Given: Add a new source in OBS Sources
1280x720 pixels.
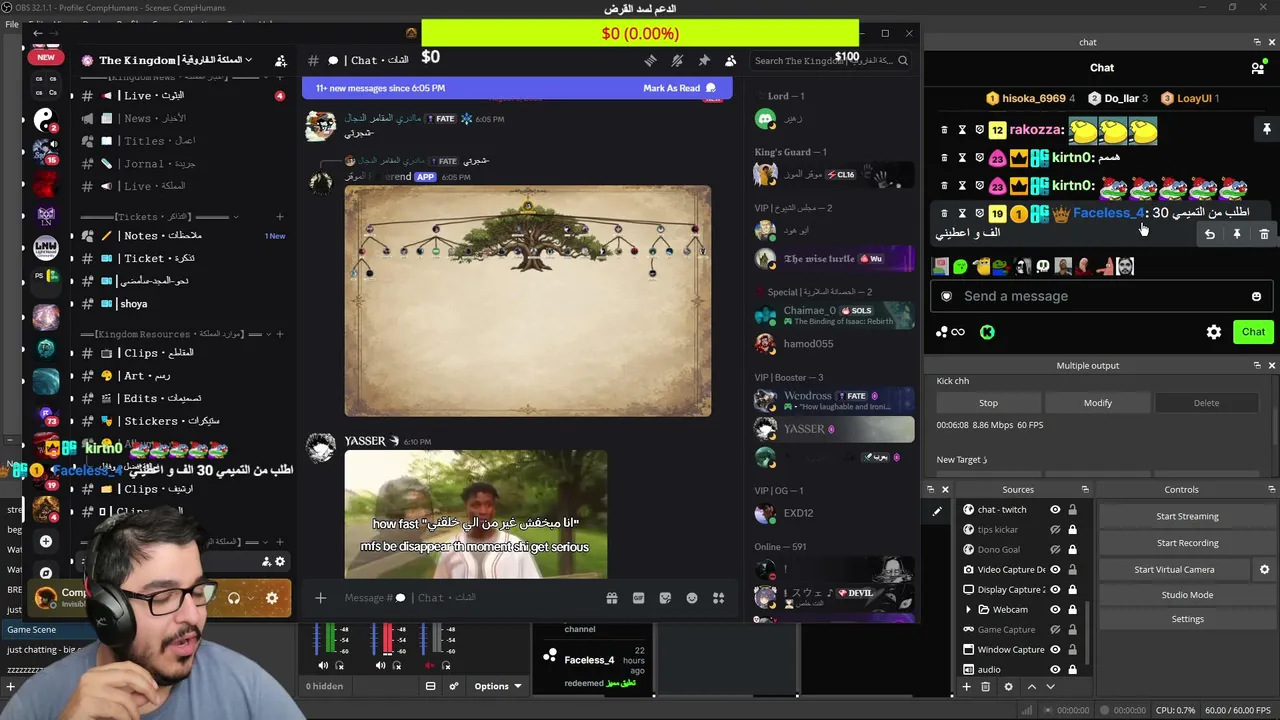Looking at the screenshot, I should pos(966,687).
